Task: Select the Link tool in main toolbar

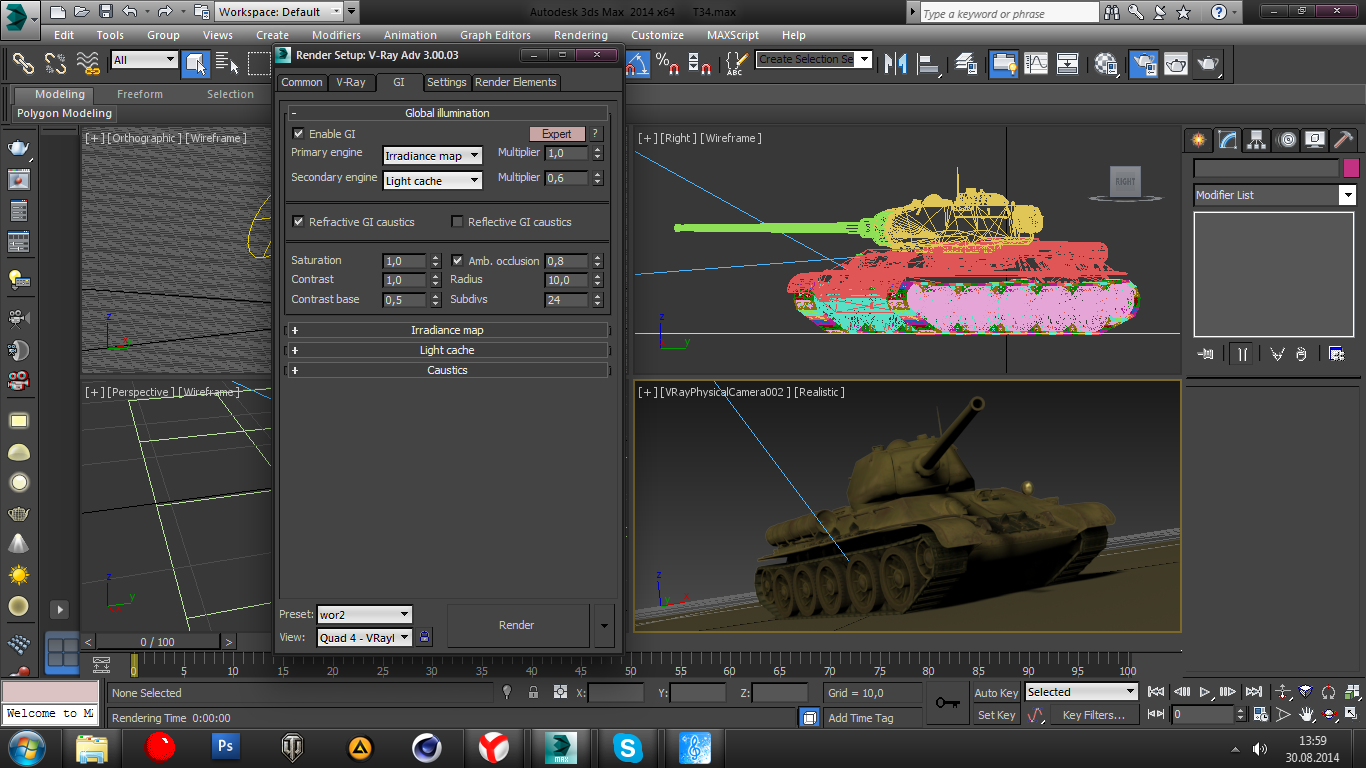Action: [x=23, y=63]
